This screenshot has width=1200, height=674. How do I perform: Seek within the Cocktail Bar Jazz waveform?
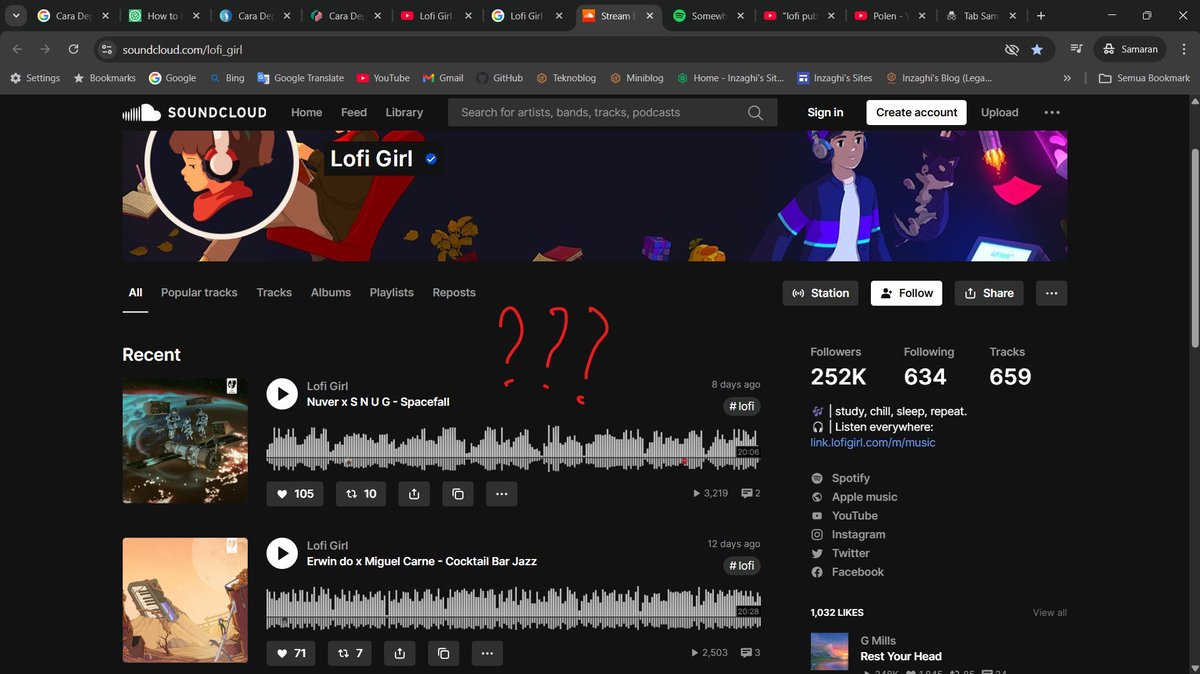[513, 608]
